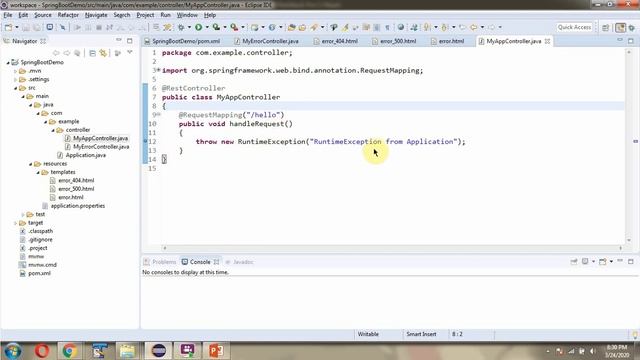This screenshot has width=640, height=360.
Task: Select pom.xml file in Navigator tree
Action: coord(40,273)
